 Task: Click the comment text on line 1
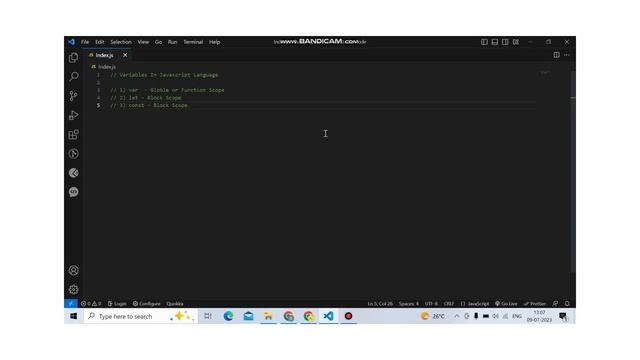pyautogui.click(x=164, y=75)
